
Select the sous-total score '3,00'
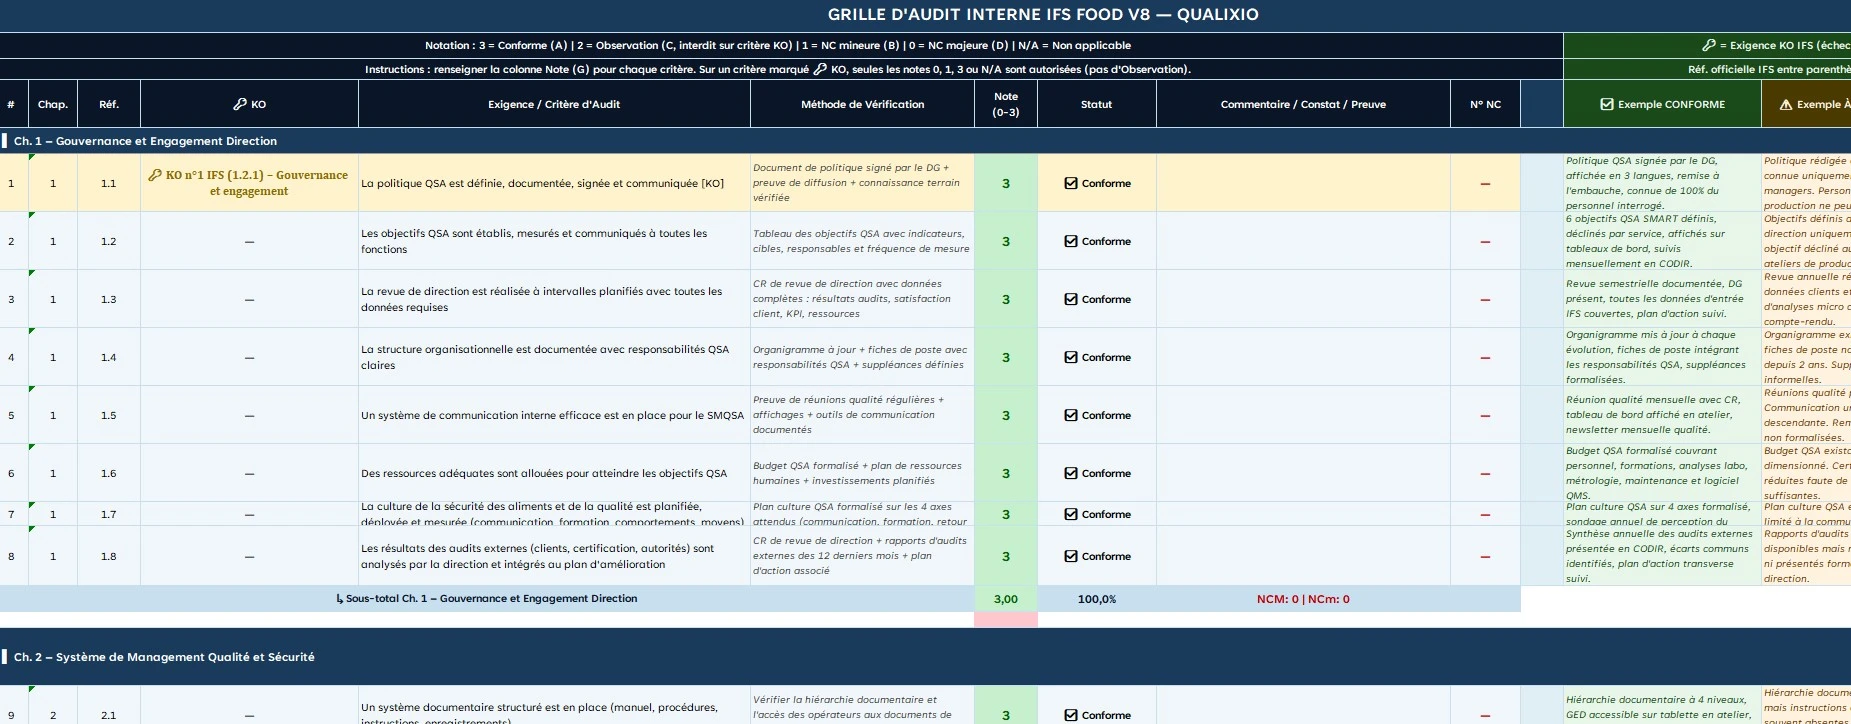(1006, 599)
